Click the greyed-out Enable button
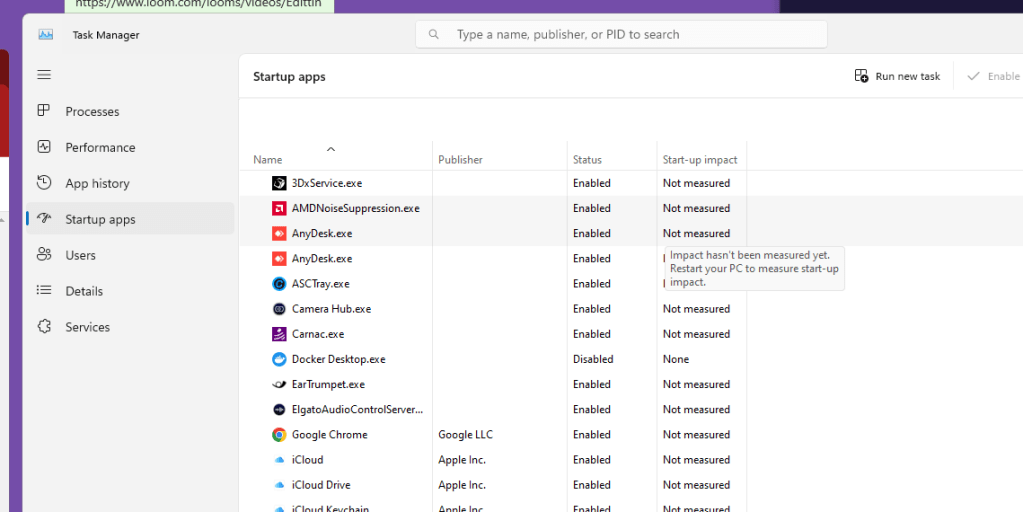The width and height of the screenshot is (1023, 512). point(993,76)
